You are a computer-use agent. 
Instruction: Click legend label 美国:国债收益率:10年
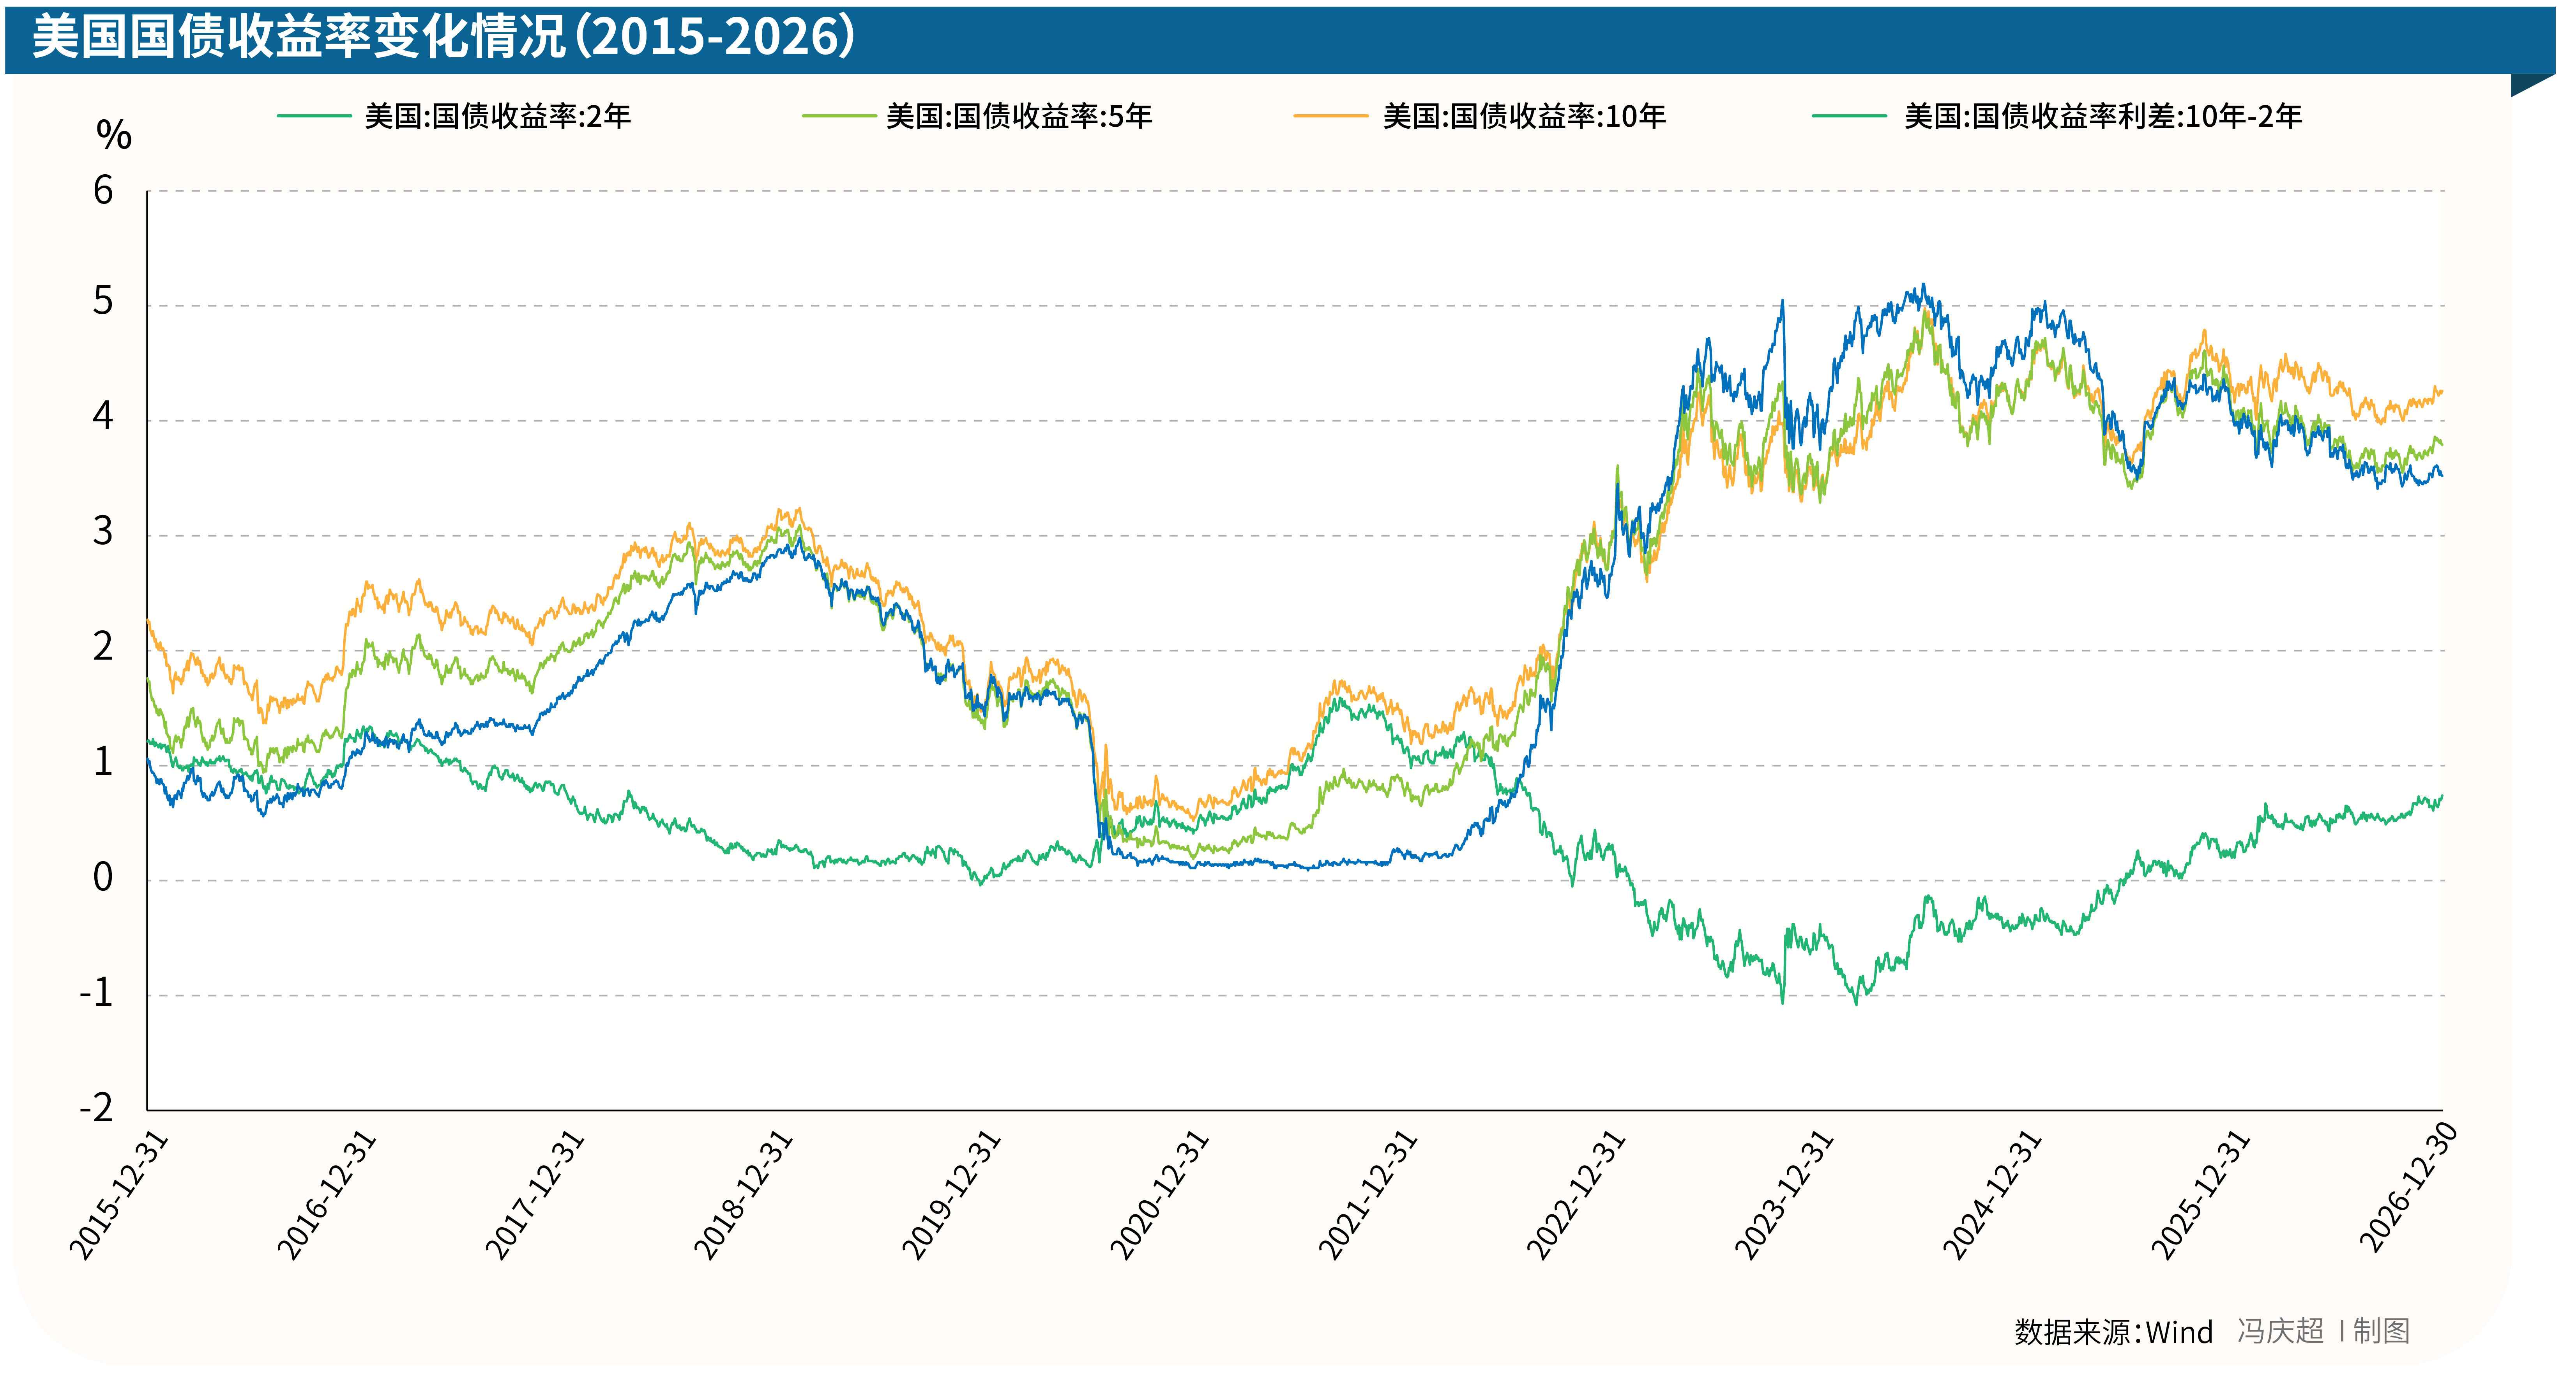point(1524,117)
